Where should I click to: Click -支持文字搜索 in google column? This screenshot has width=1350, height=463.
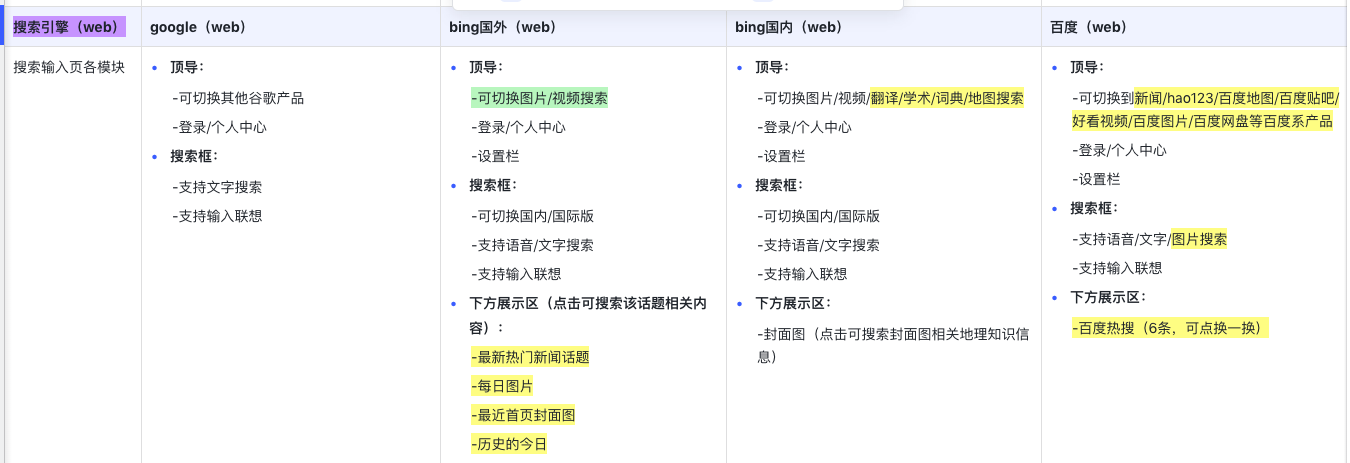(217, 187)
